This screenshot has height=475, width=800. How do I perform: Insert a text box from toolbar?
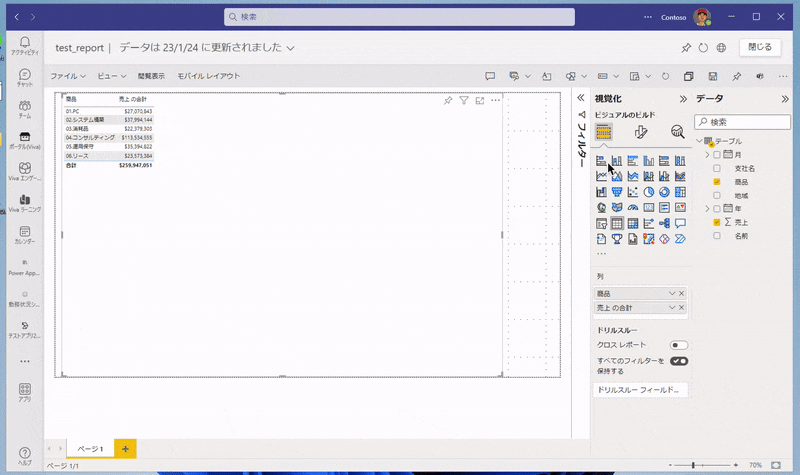pos(546,76)
